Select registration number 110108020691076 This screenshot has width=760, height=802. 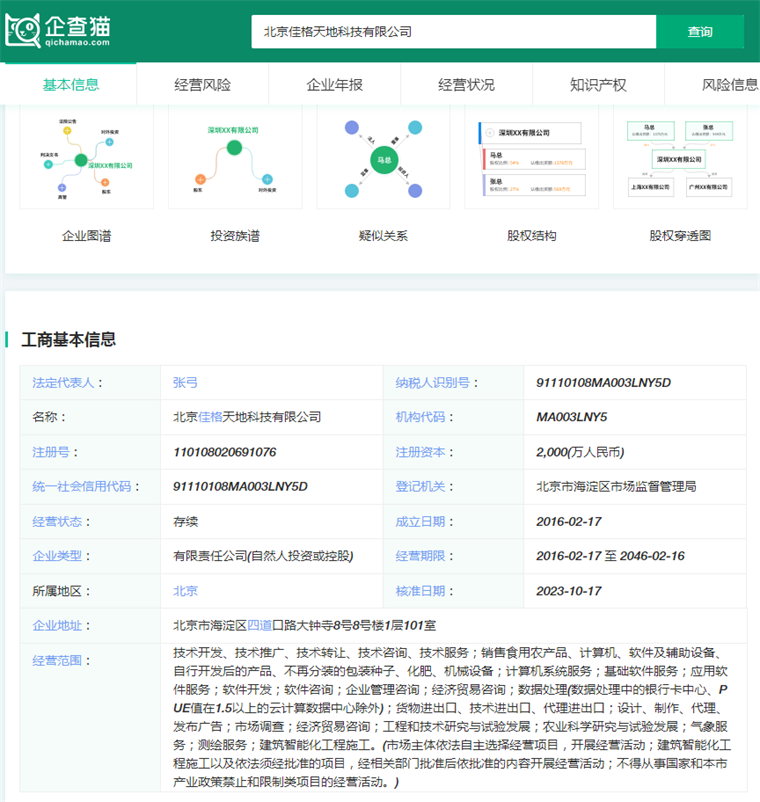(x=225, y=452)
